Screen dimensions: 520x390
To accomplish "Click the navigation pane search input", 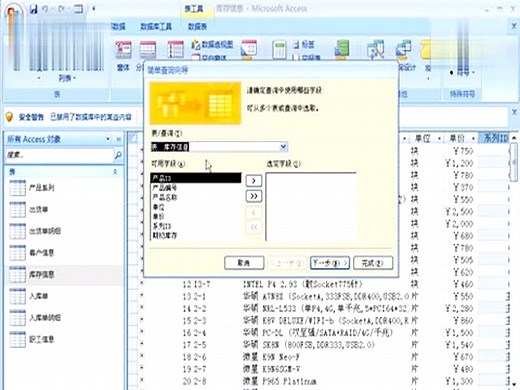I will pyautogui.click(x=60, y=155).
